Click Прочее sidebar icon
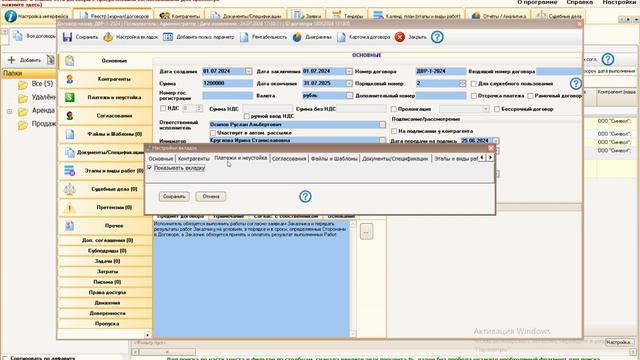 pos(69,225)
